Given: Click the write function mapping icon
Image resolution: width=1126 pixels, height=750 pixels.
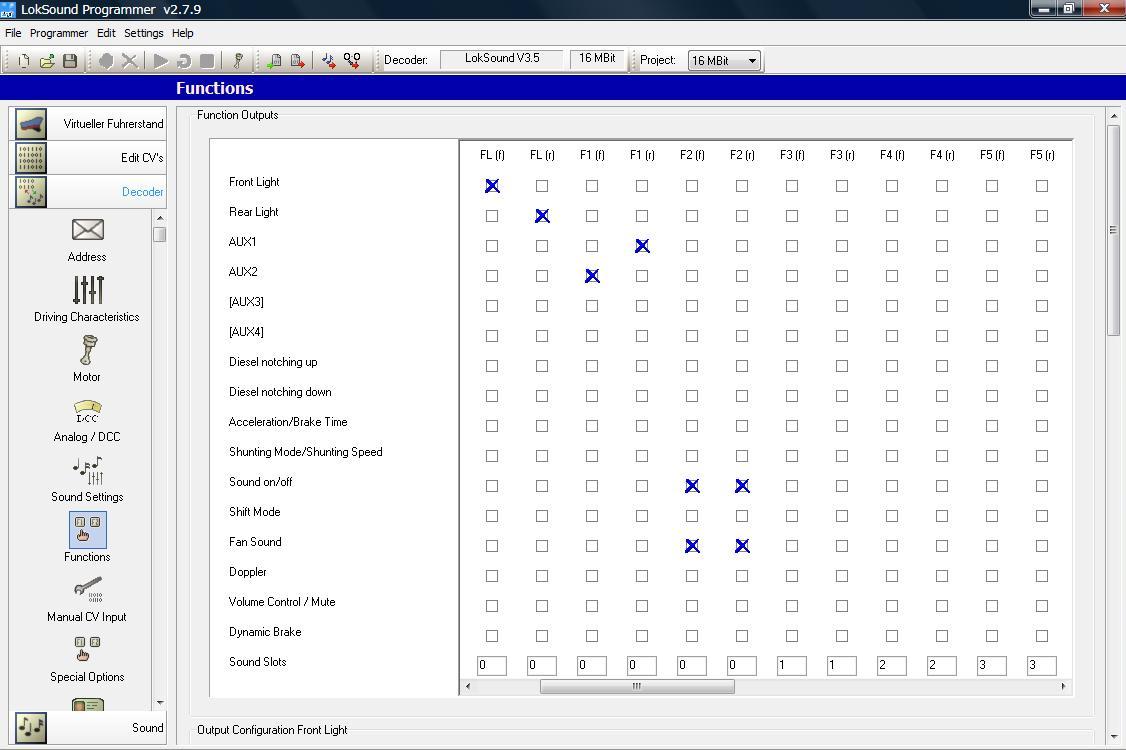Looking at the screenshot, I should 352,61.
